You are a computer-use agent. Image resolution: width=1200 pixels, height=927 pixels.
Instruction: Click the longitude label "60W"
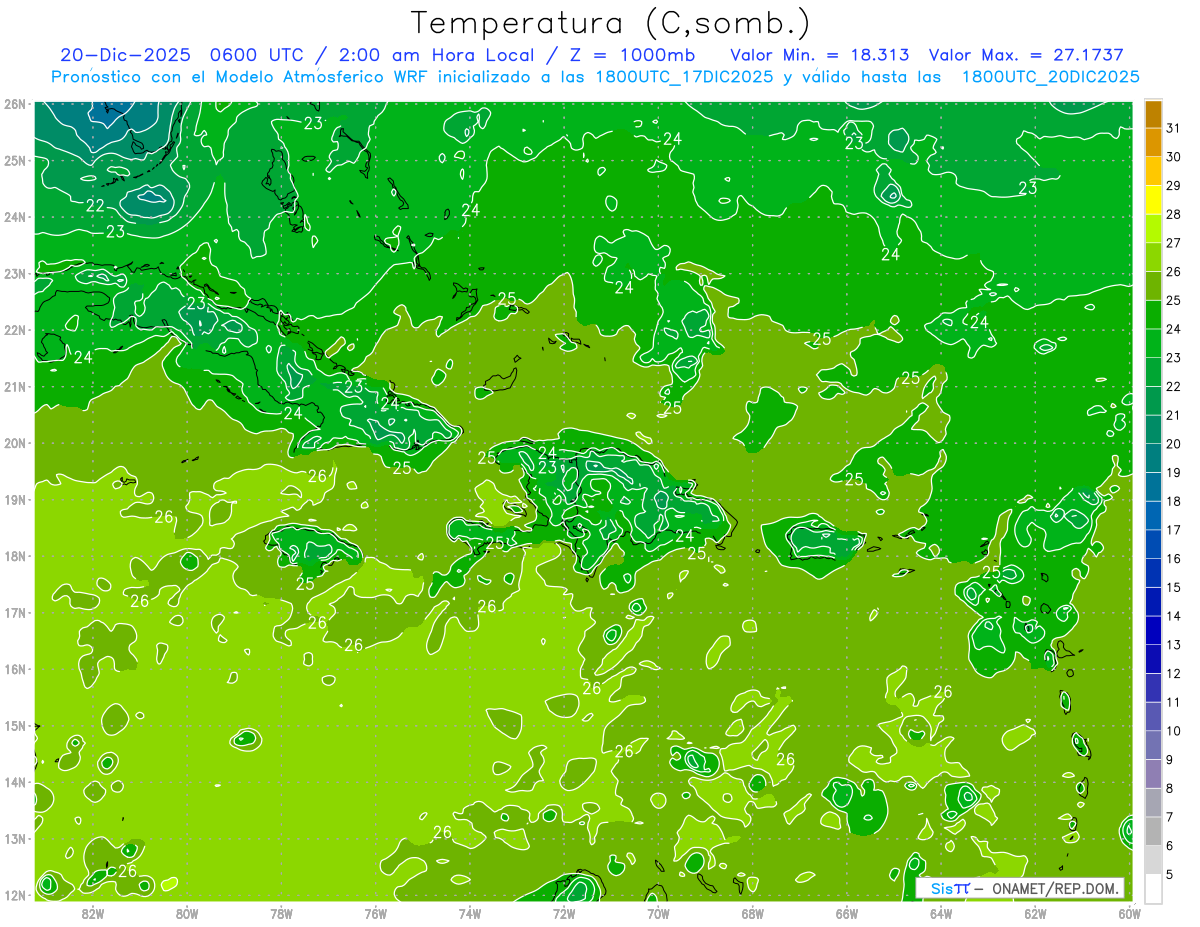click(x=1128, y=912)
